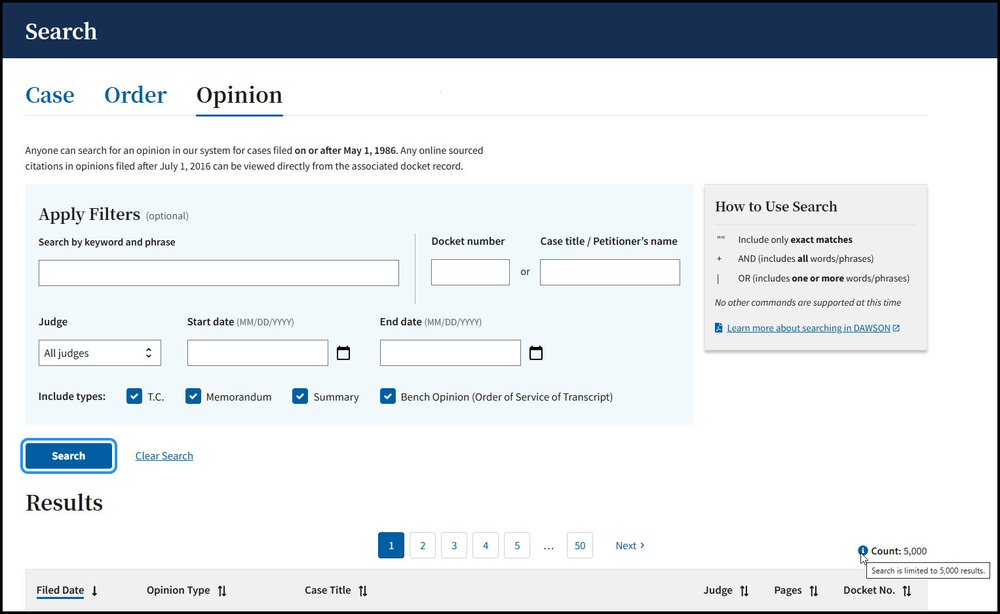This screenshot has width=1000, height=614.
Task: Go to results page 3
Action: coord(454,545)
